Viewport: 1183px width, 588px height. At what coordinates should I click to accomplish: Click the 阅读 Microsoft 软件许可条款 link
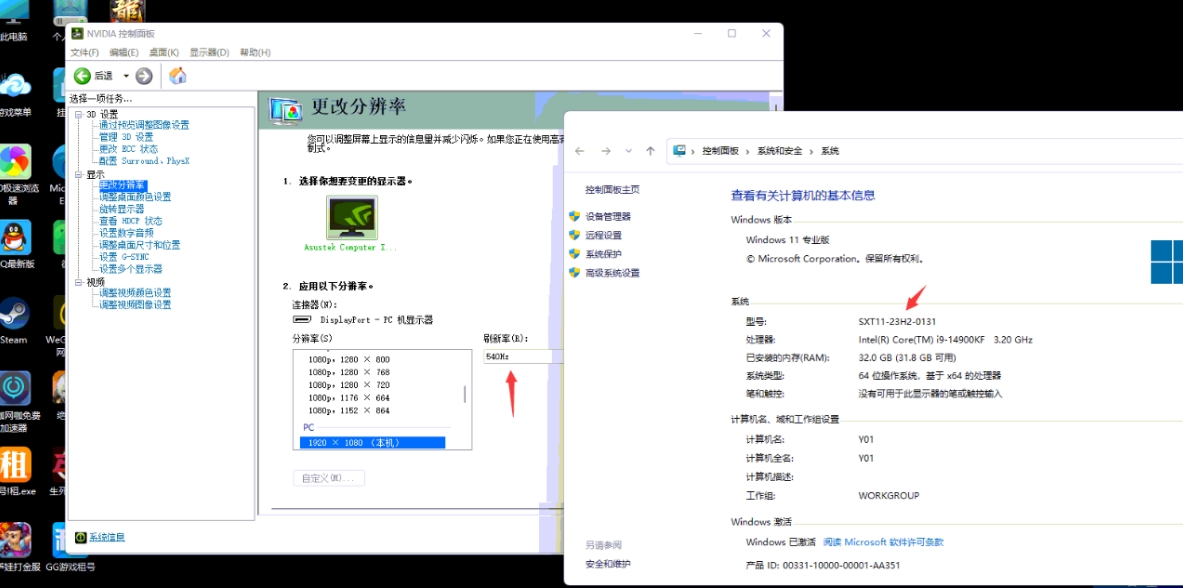point(883,542)
